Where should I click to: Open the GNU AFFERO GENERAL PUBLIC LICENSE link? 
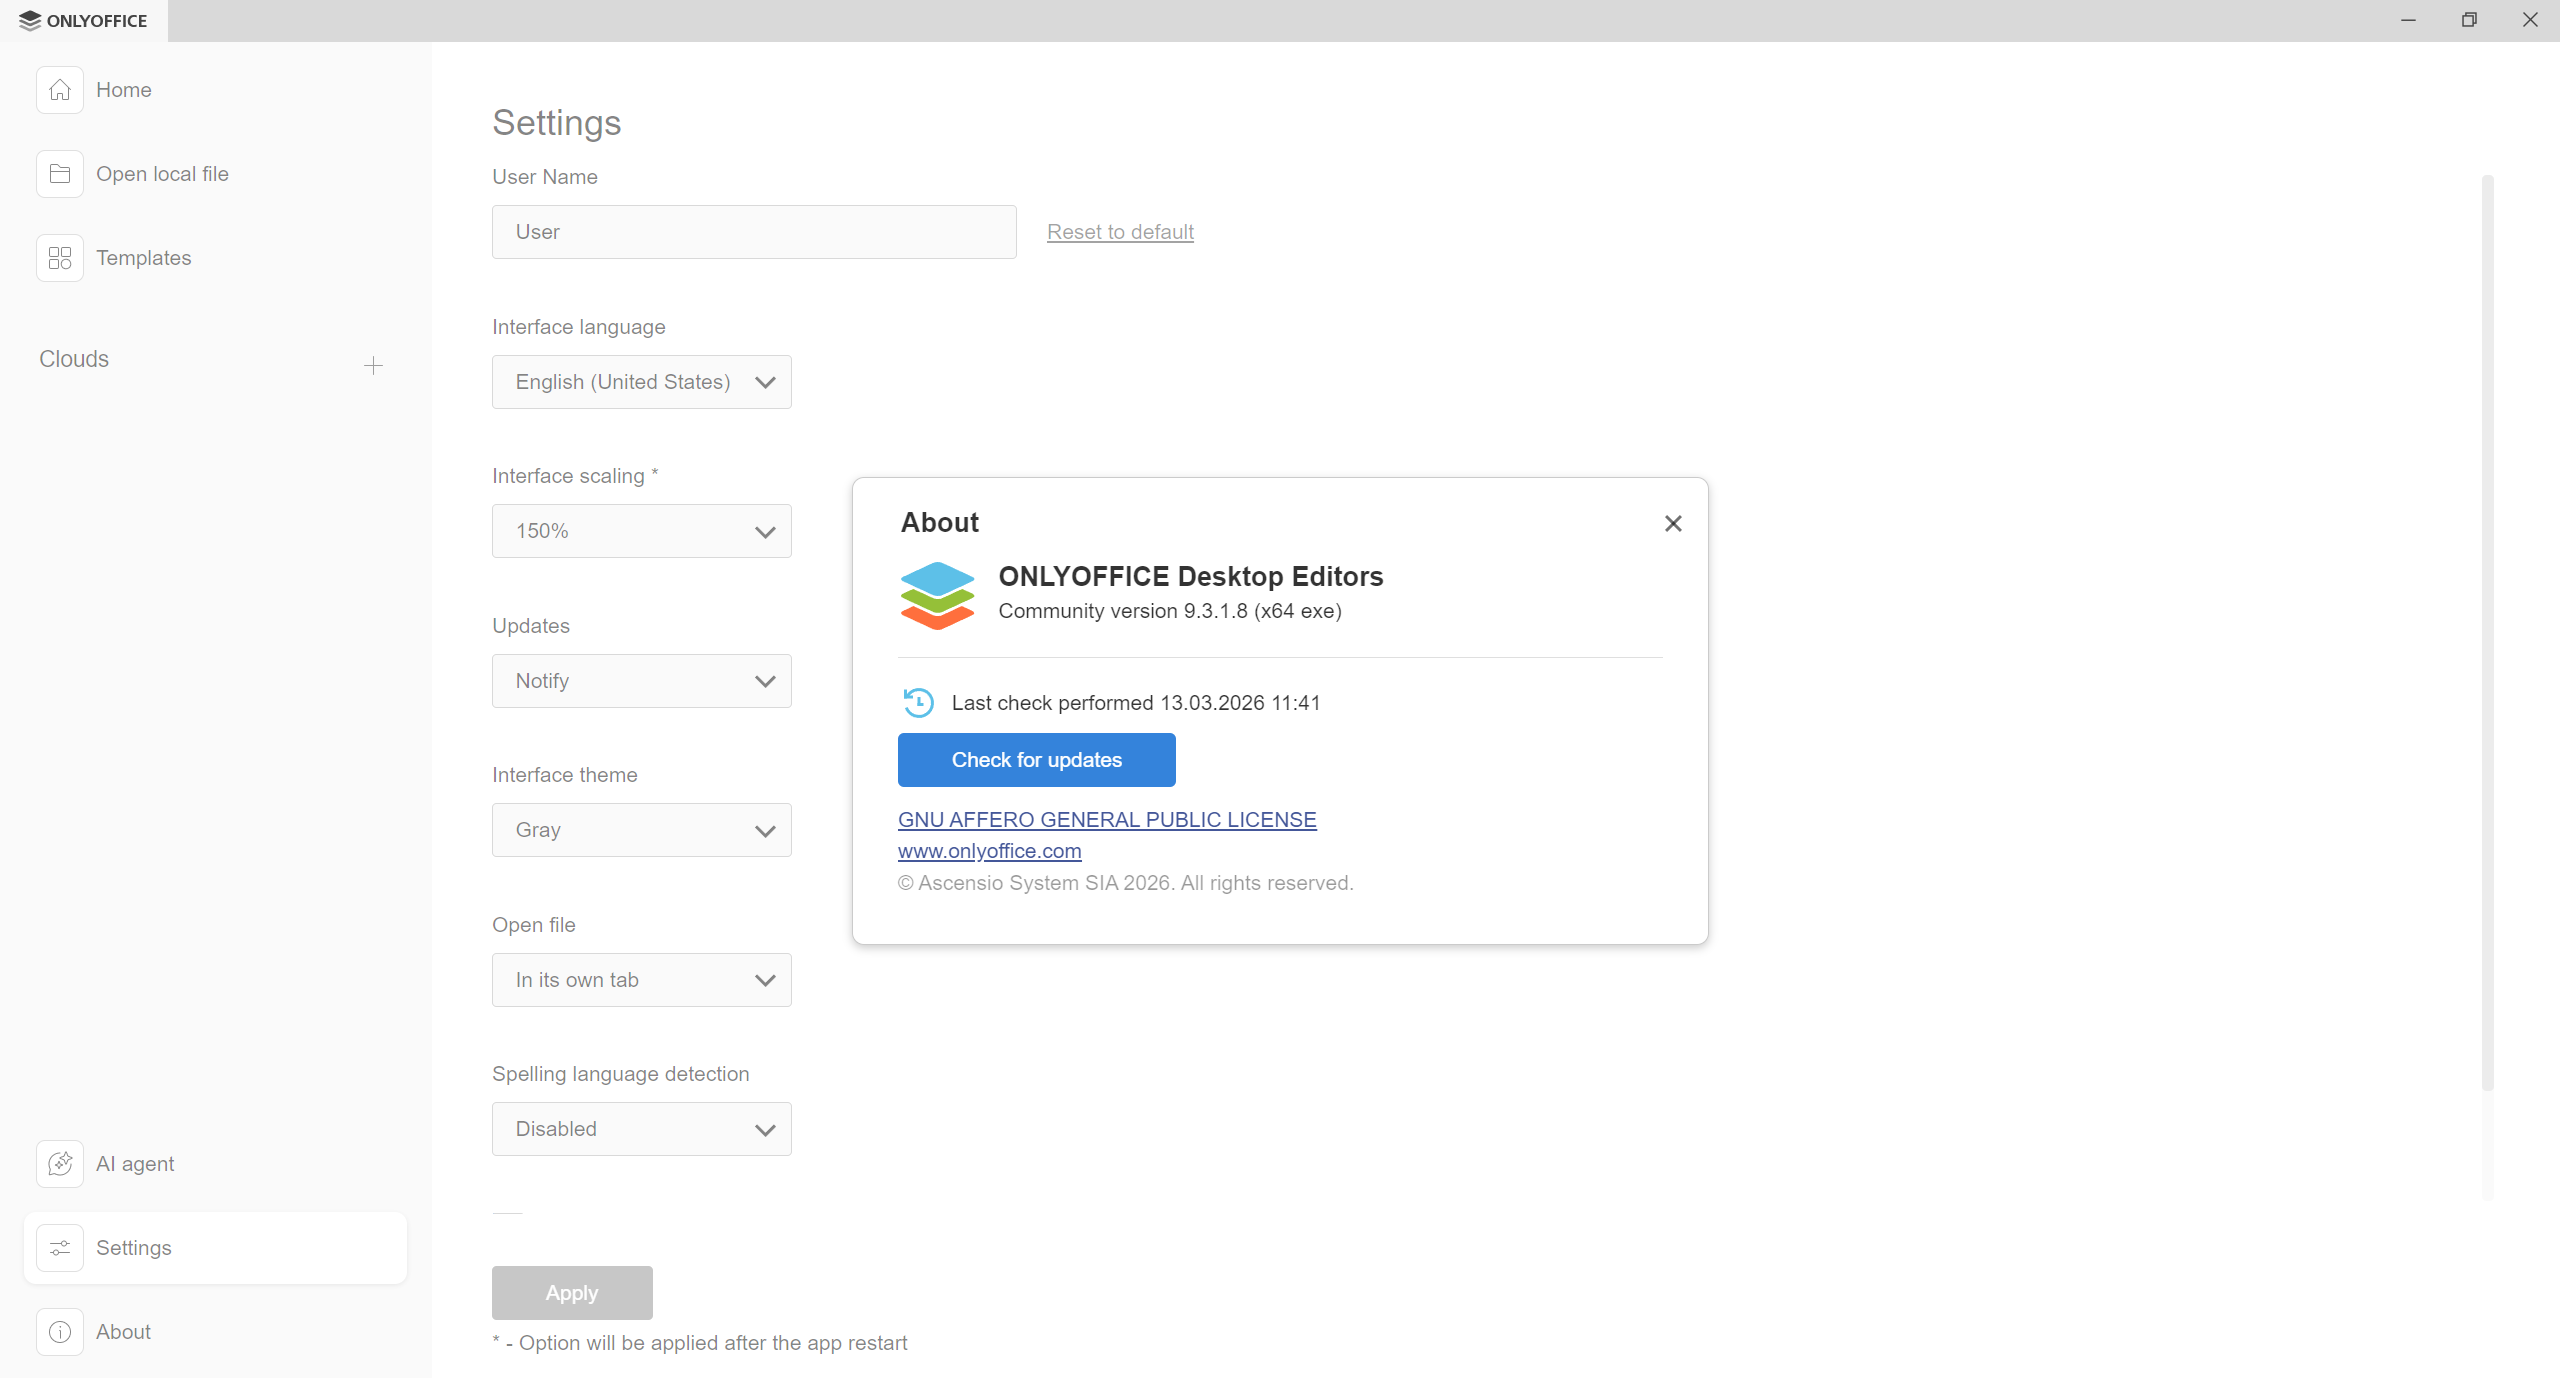[1106, 818]
